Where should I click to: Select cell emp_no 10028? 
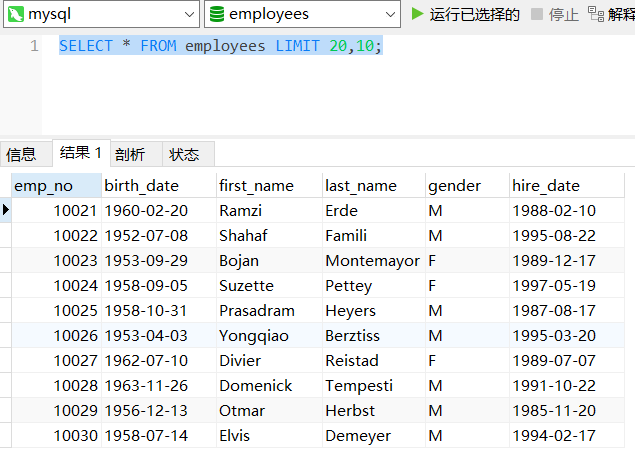click(56, 386)
